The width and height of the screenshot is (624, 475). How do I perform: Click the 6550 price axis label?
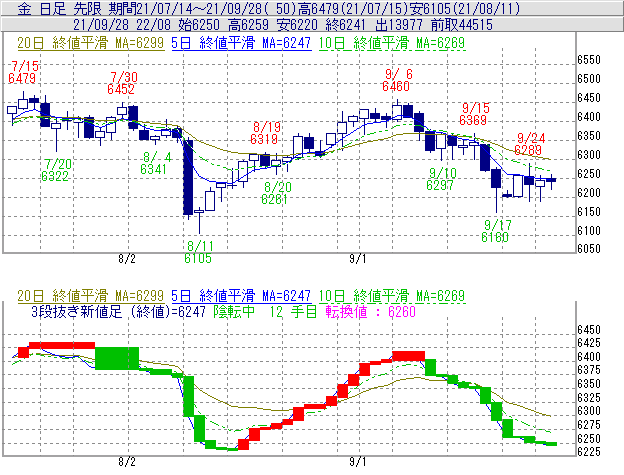pos(589,60)
